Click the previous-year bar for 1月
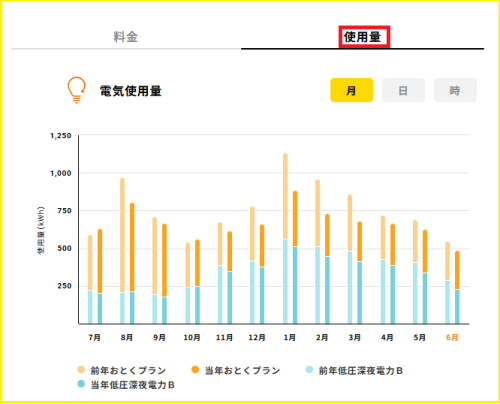Image resolution: width=500 pixels, height=404 pixels. pos(285,238)
